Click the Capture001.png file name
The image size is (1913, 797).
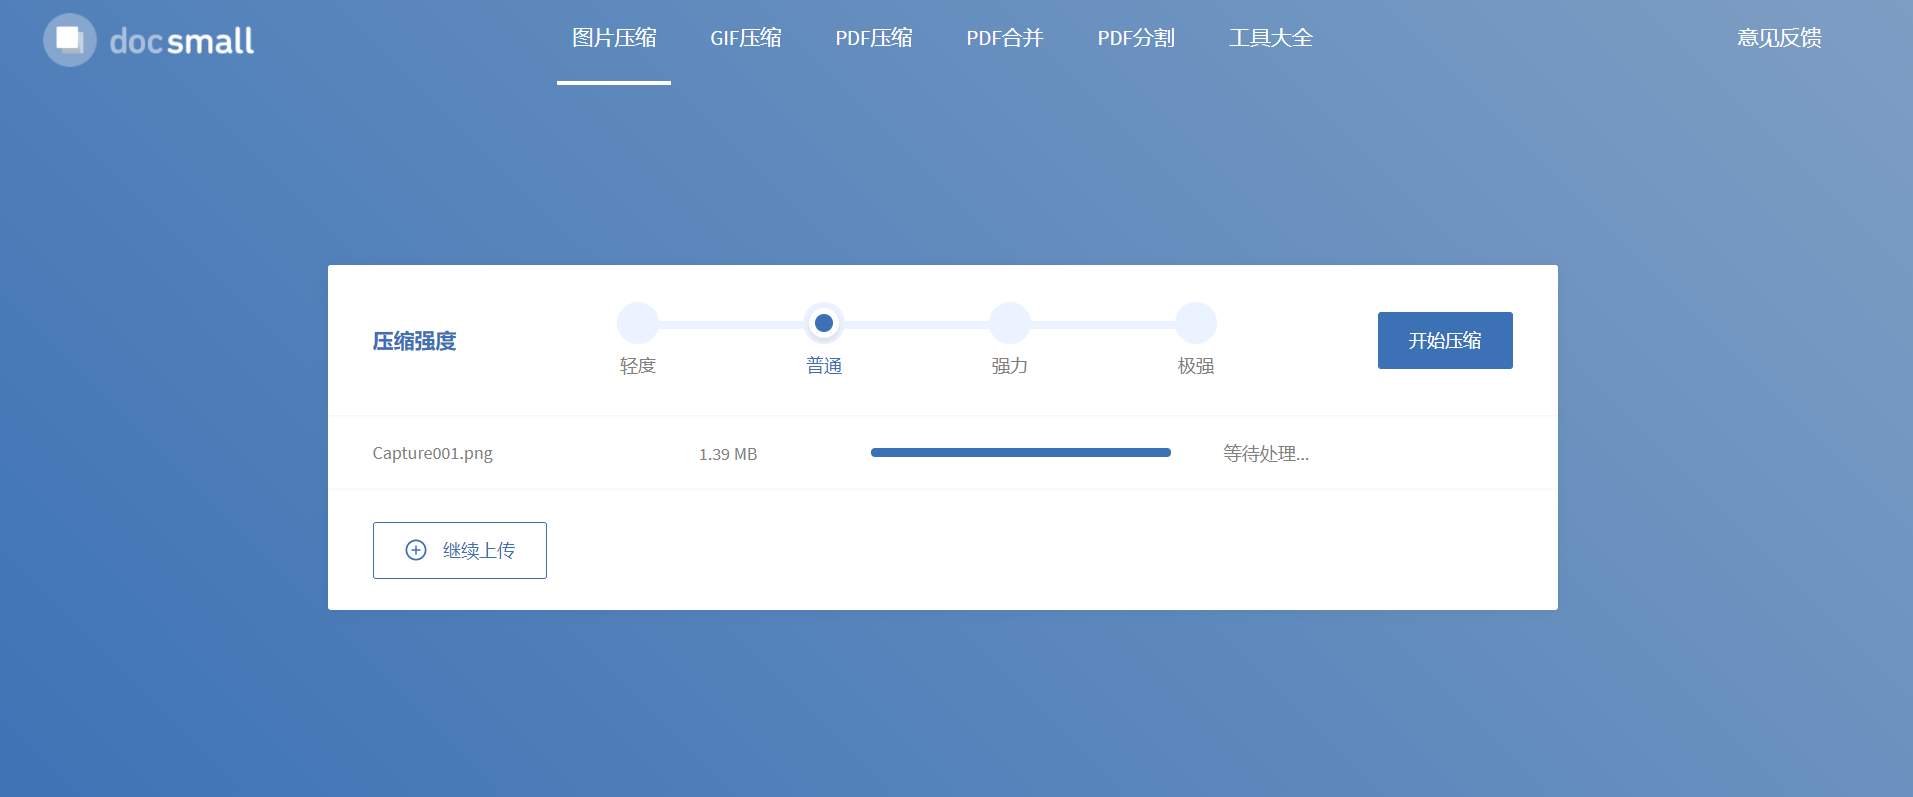[432, 453]
